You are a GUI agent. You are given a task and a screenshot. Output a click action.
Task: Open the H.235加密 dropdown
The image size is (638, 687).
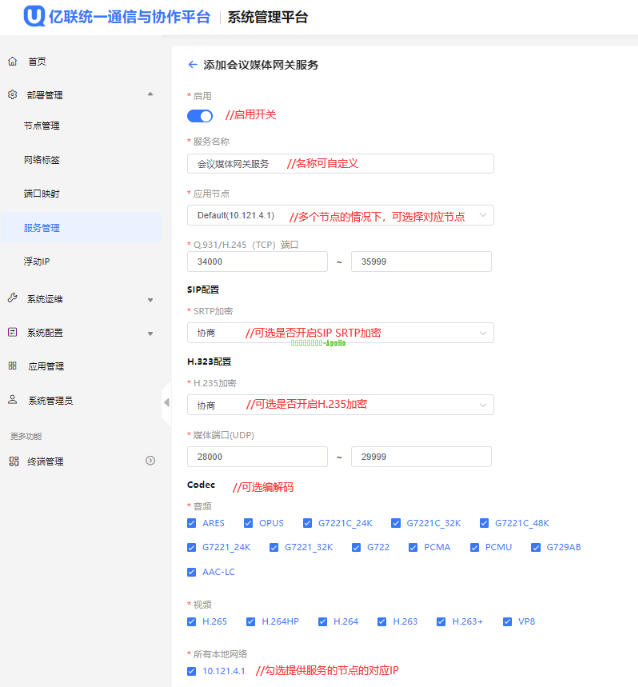pyautogui.click(x=340, y=405)
